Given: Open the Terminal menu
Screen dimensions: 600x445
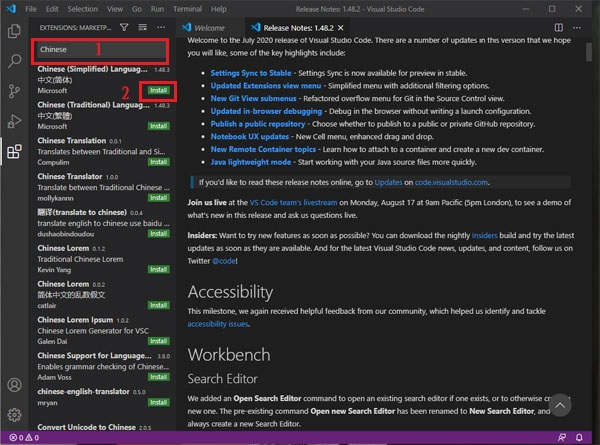Looking at the screenshot, I should (187, 9).
